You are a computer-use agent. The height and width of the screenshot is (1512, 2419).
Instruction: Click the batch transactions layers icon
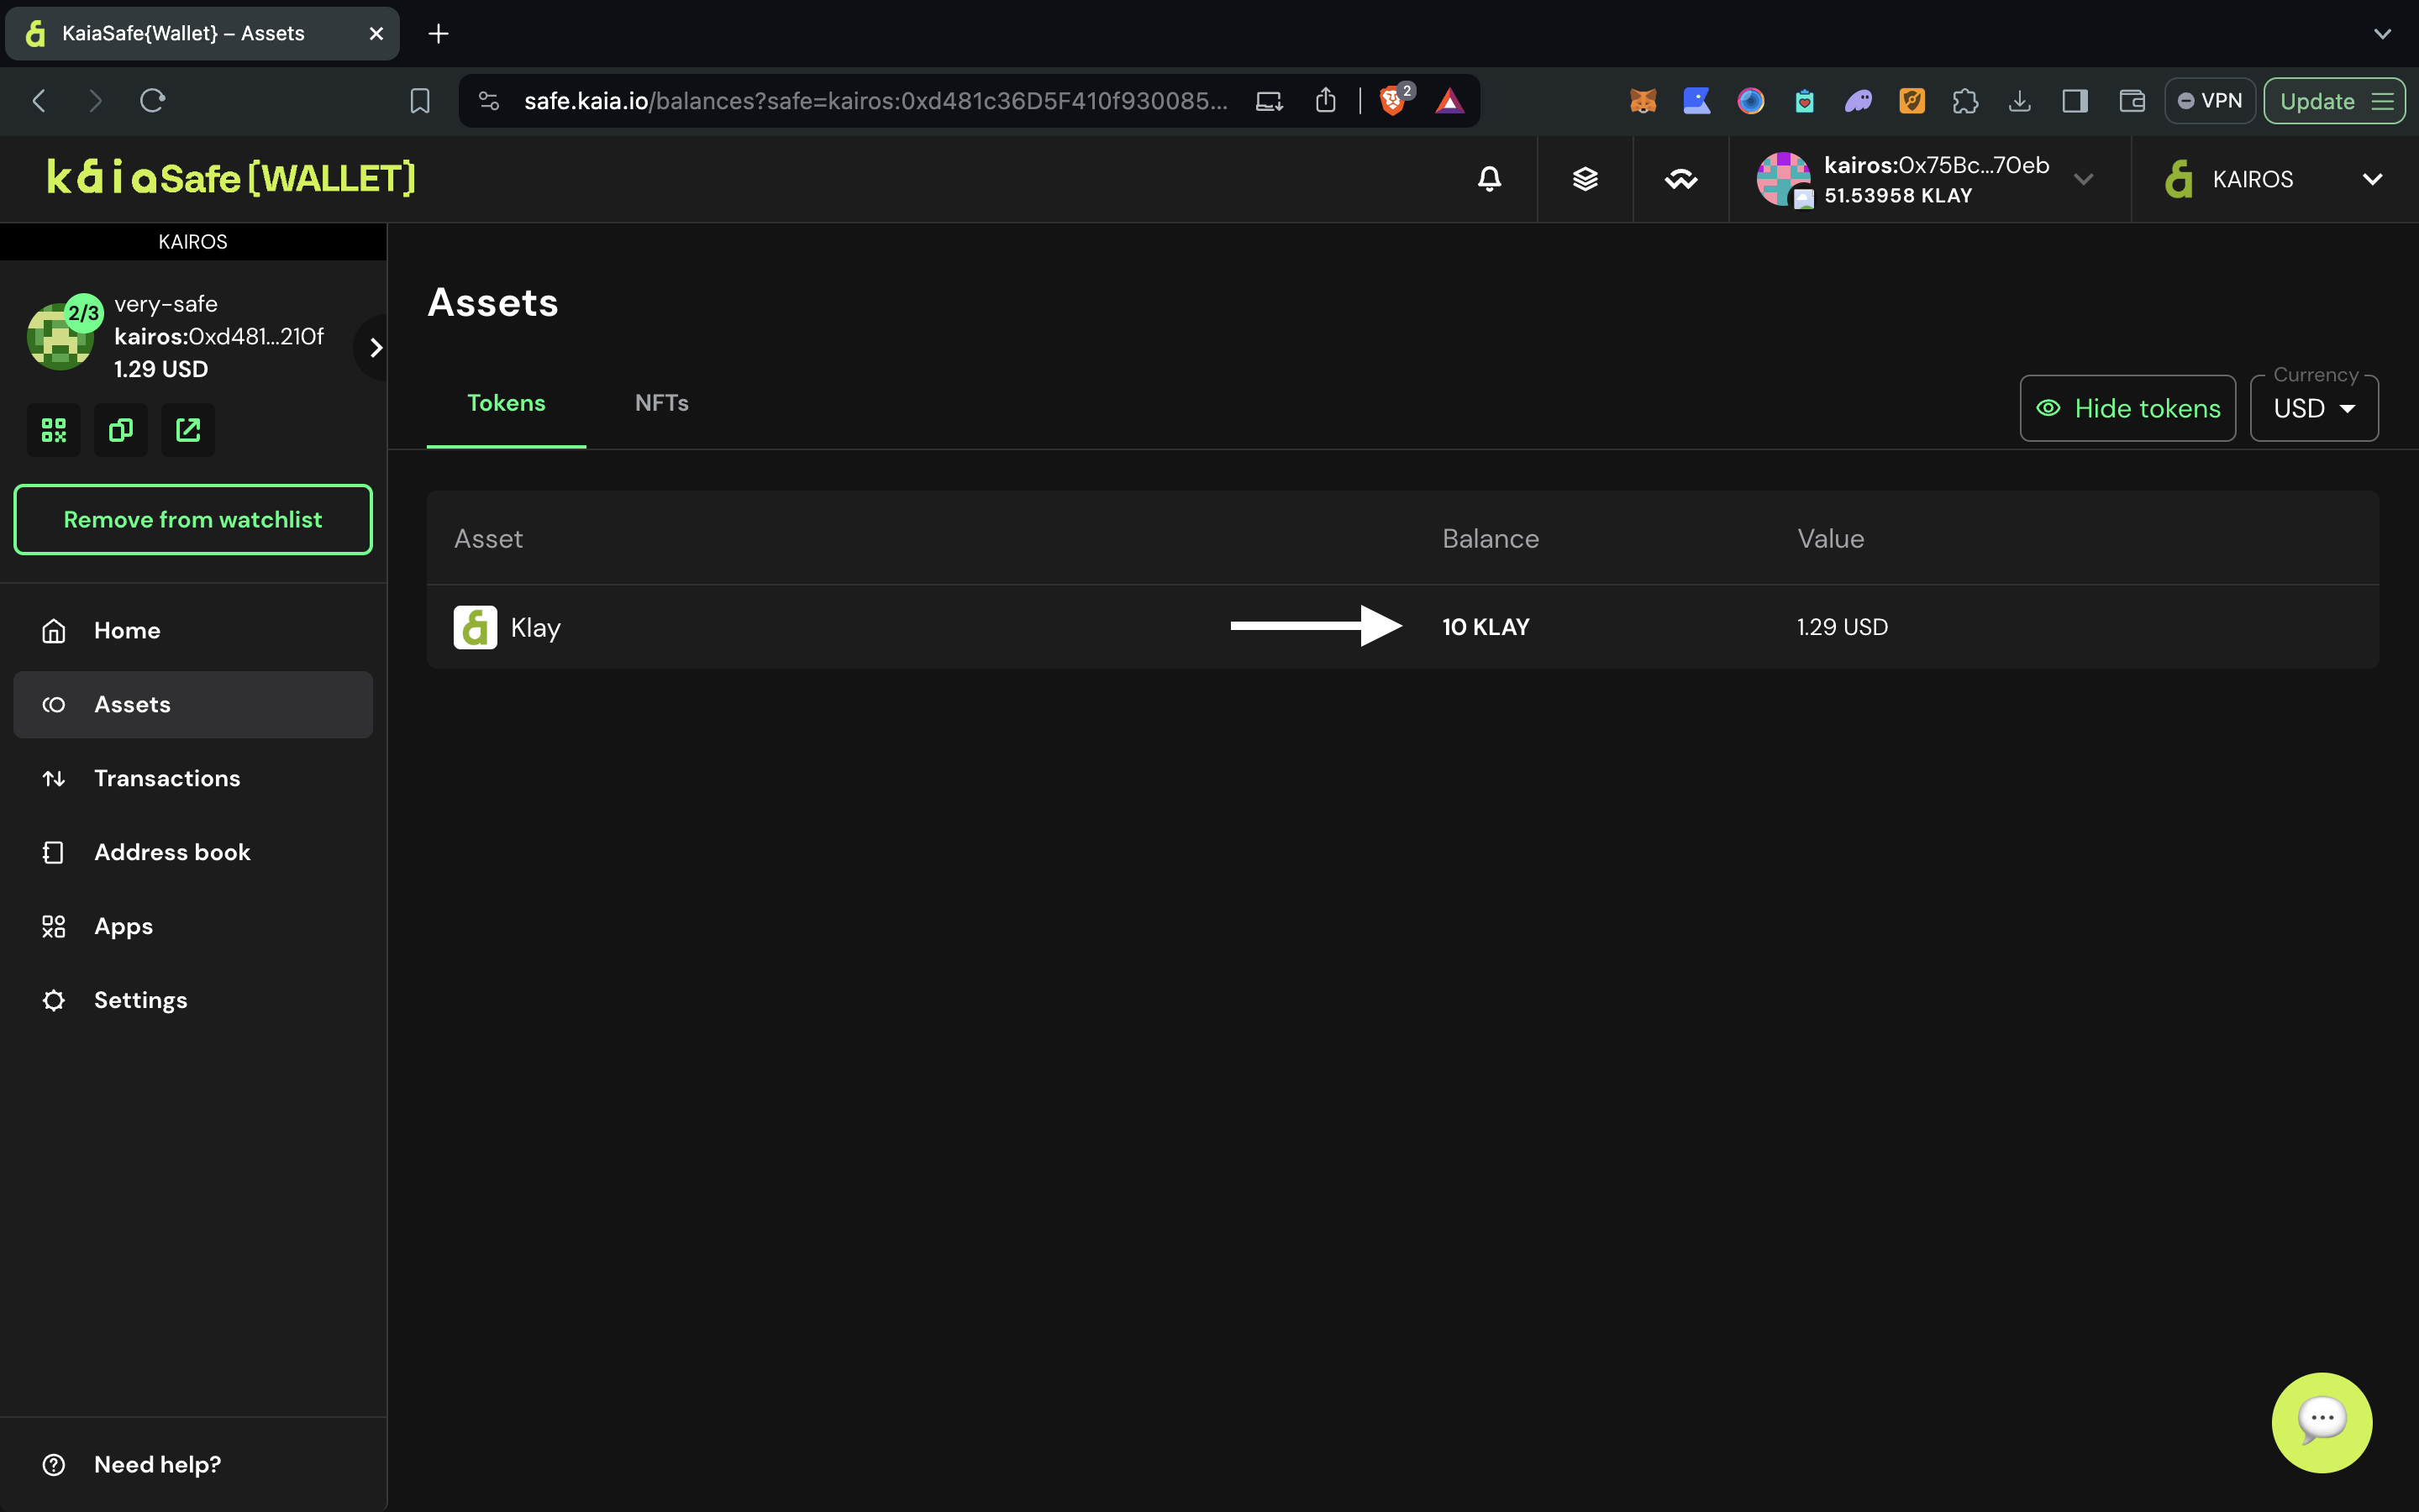point(1585,179)
